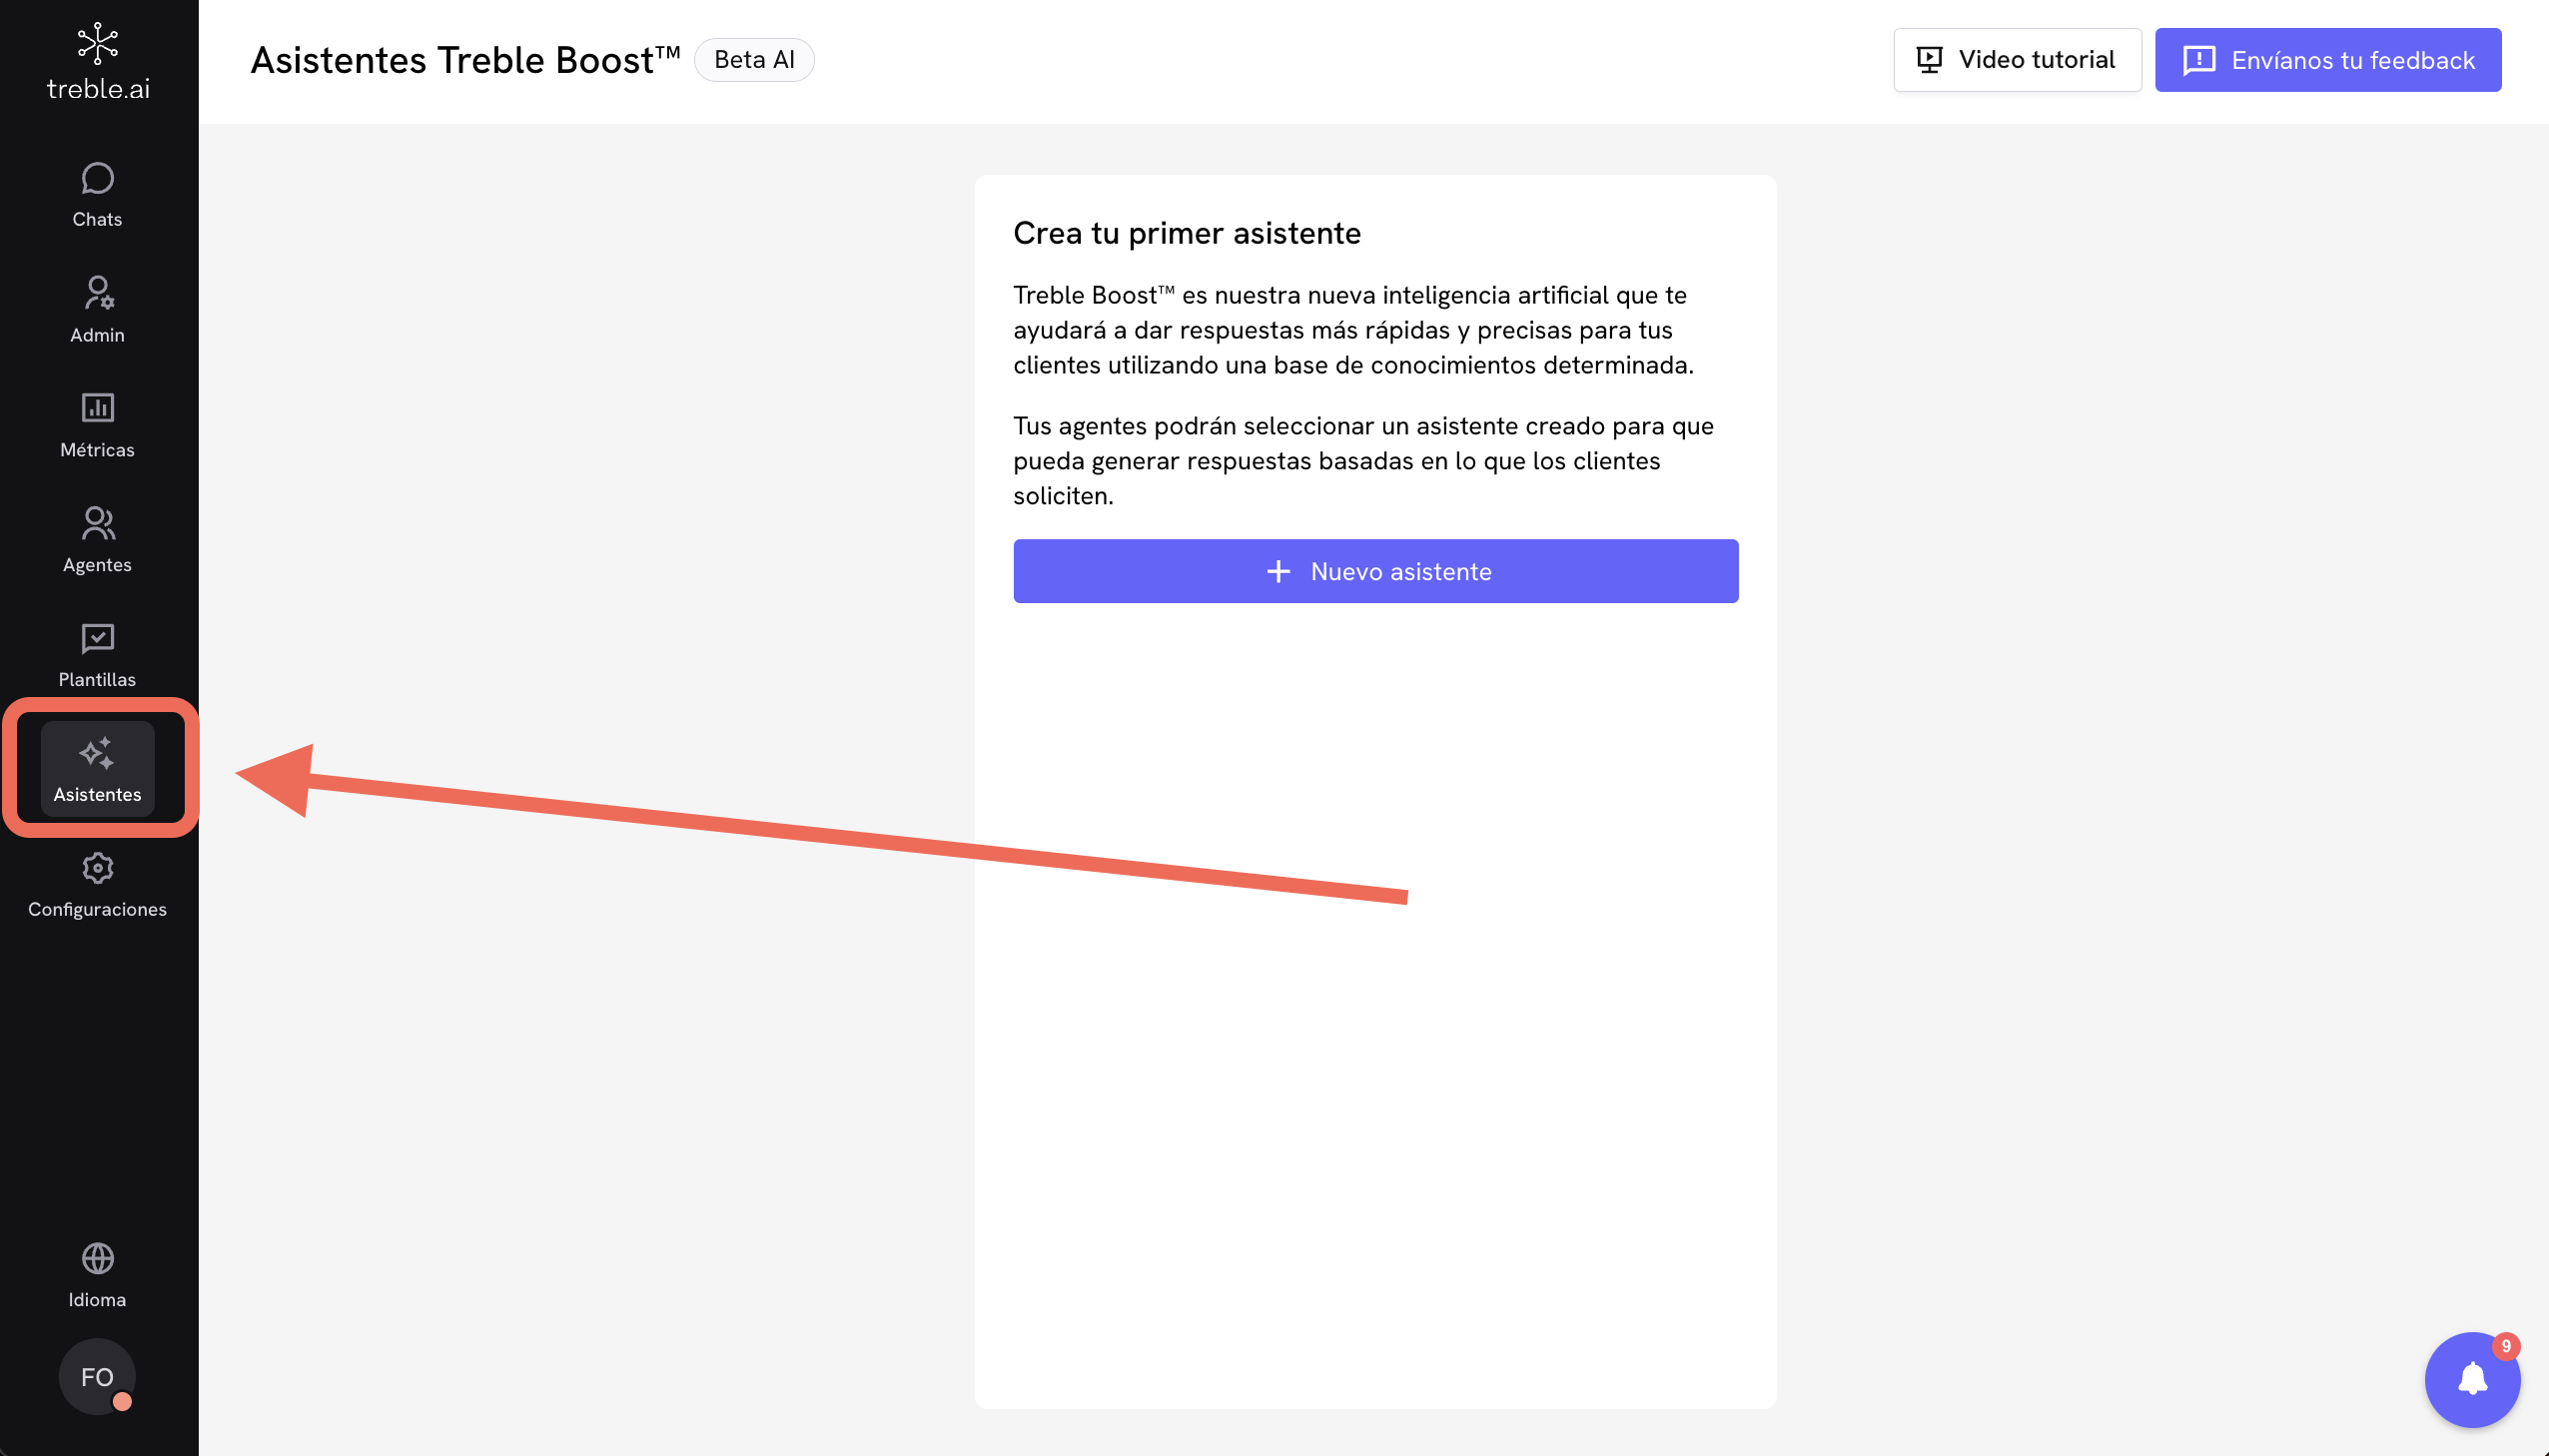The image size is (2549, 1456).
Task: Click the Asistentes Treble Boost heading
Action: click(465, 60)
